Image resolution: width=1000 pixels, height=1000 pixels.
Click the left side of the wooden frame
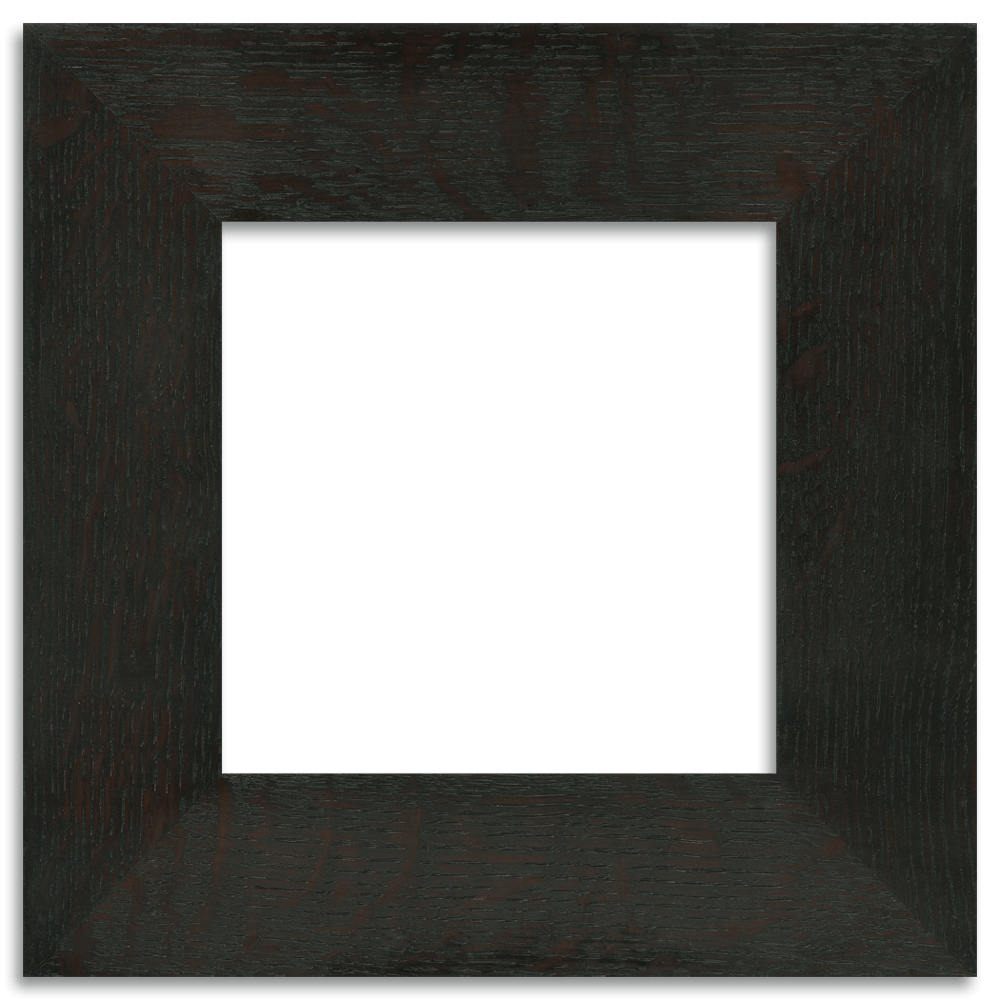pos(120,500)
